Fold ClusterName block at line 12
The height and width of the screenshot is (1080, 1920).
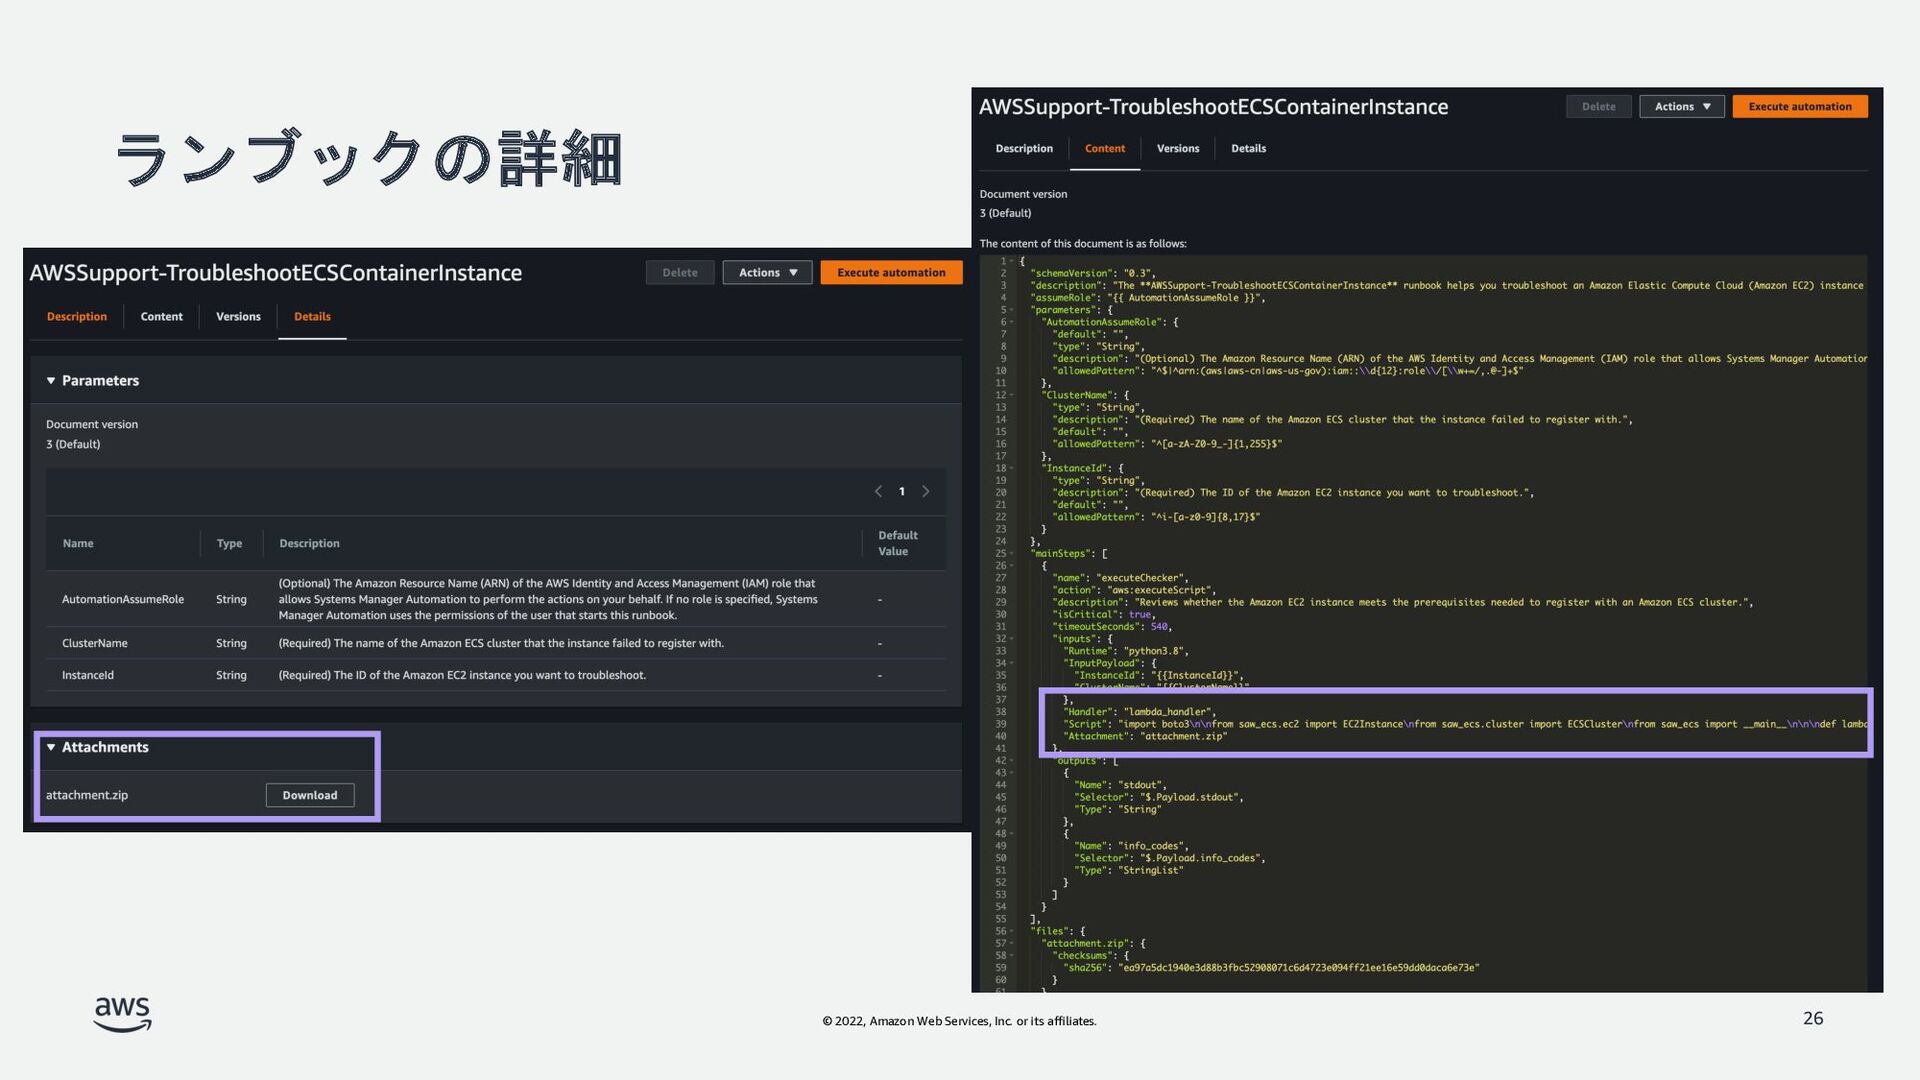tap(1012, 395)
